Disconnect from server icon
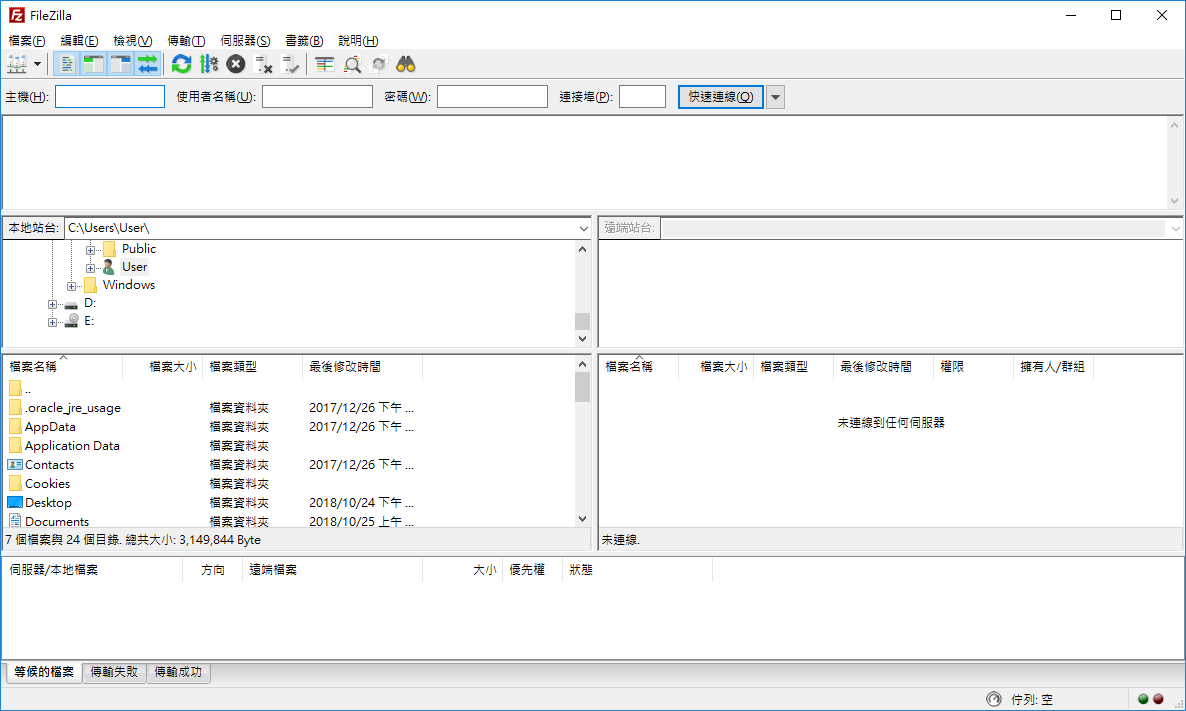 pos(263,64)
